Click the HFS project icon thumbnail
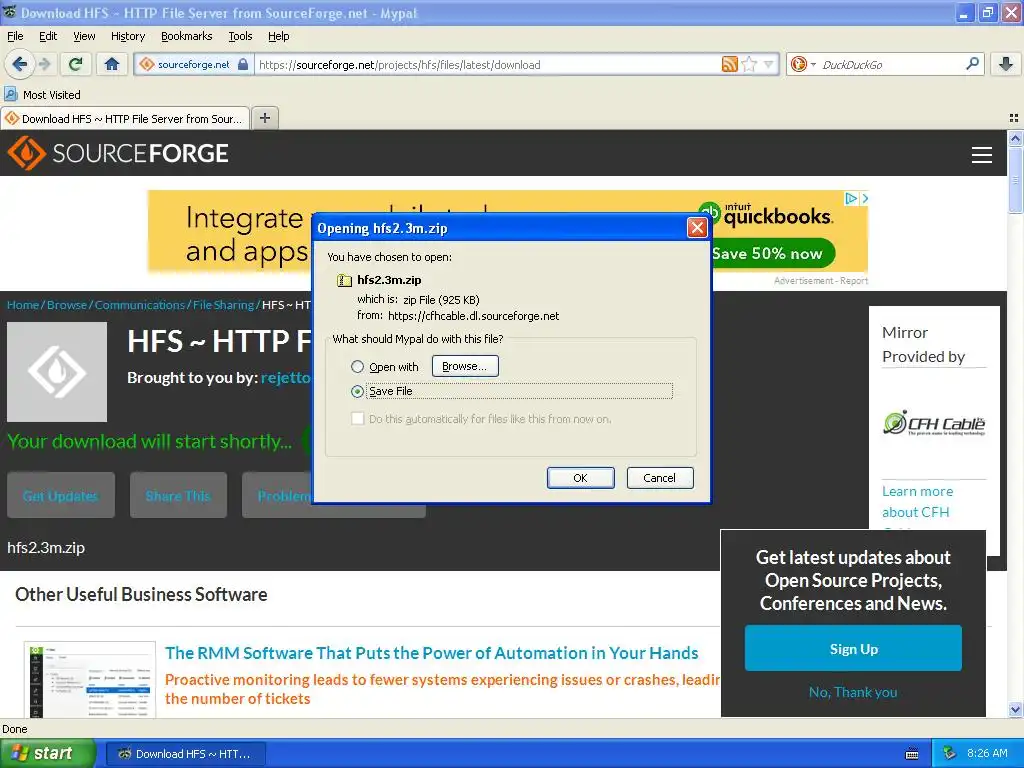The image size is (1024, 768). [x=57, y=372]
